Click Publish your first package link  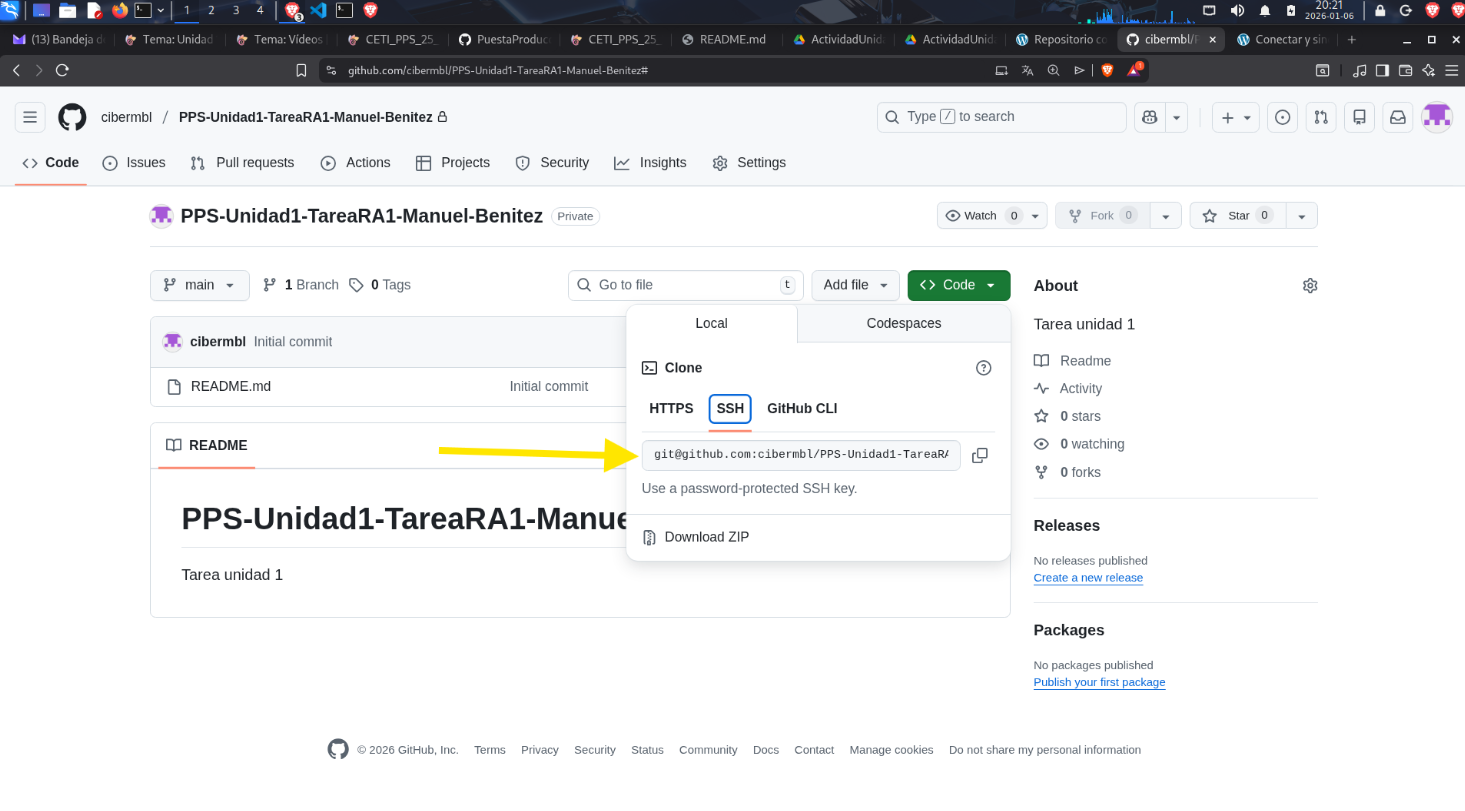click(x=1100, y=682)
